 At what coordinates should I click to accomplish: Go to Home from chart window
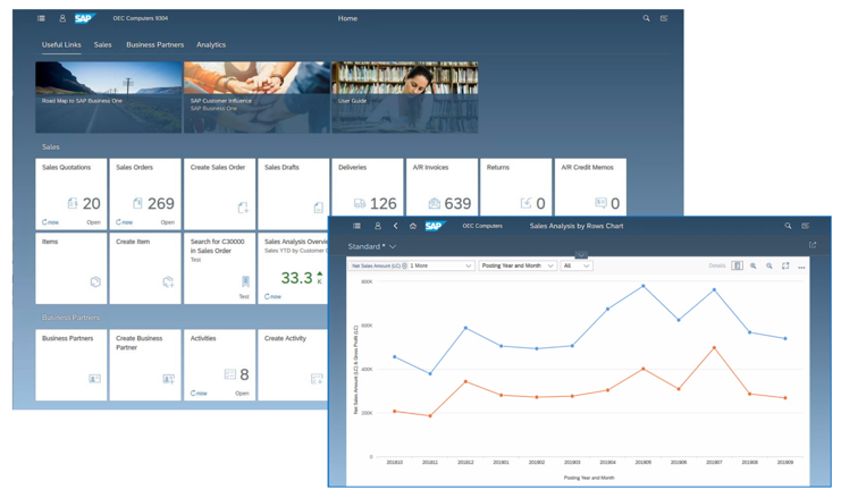[412, 226]
